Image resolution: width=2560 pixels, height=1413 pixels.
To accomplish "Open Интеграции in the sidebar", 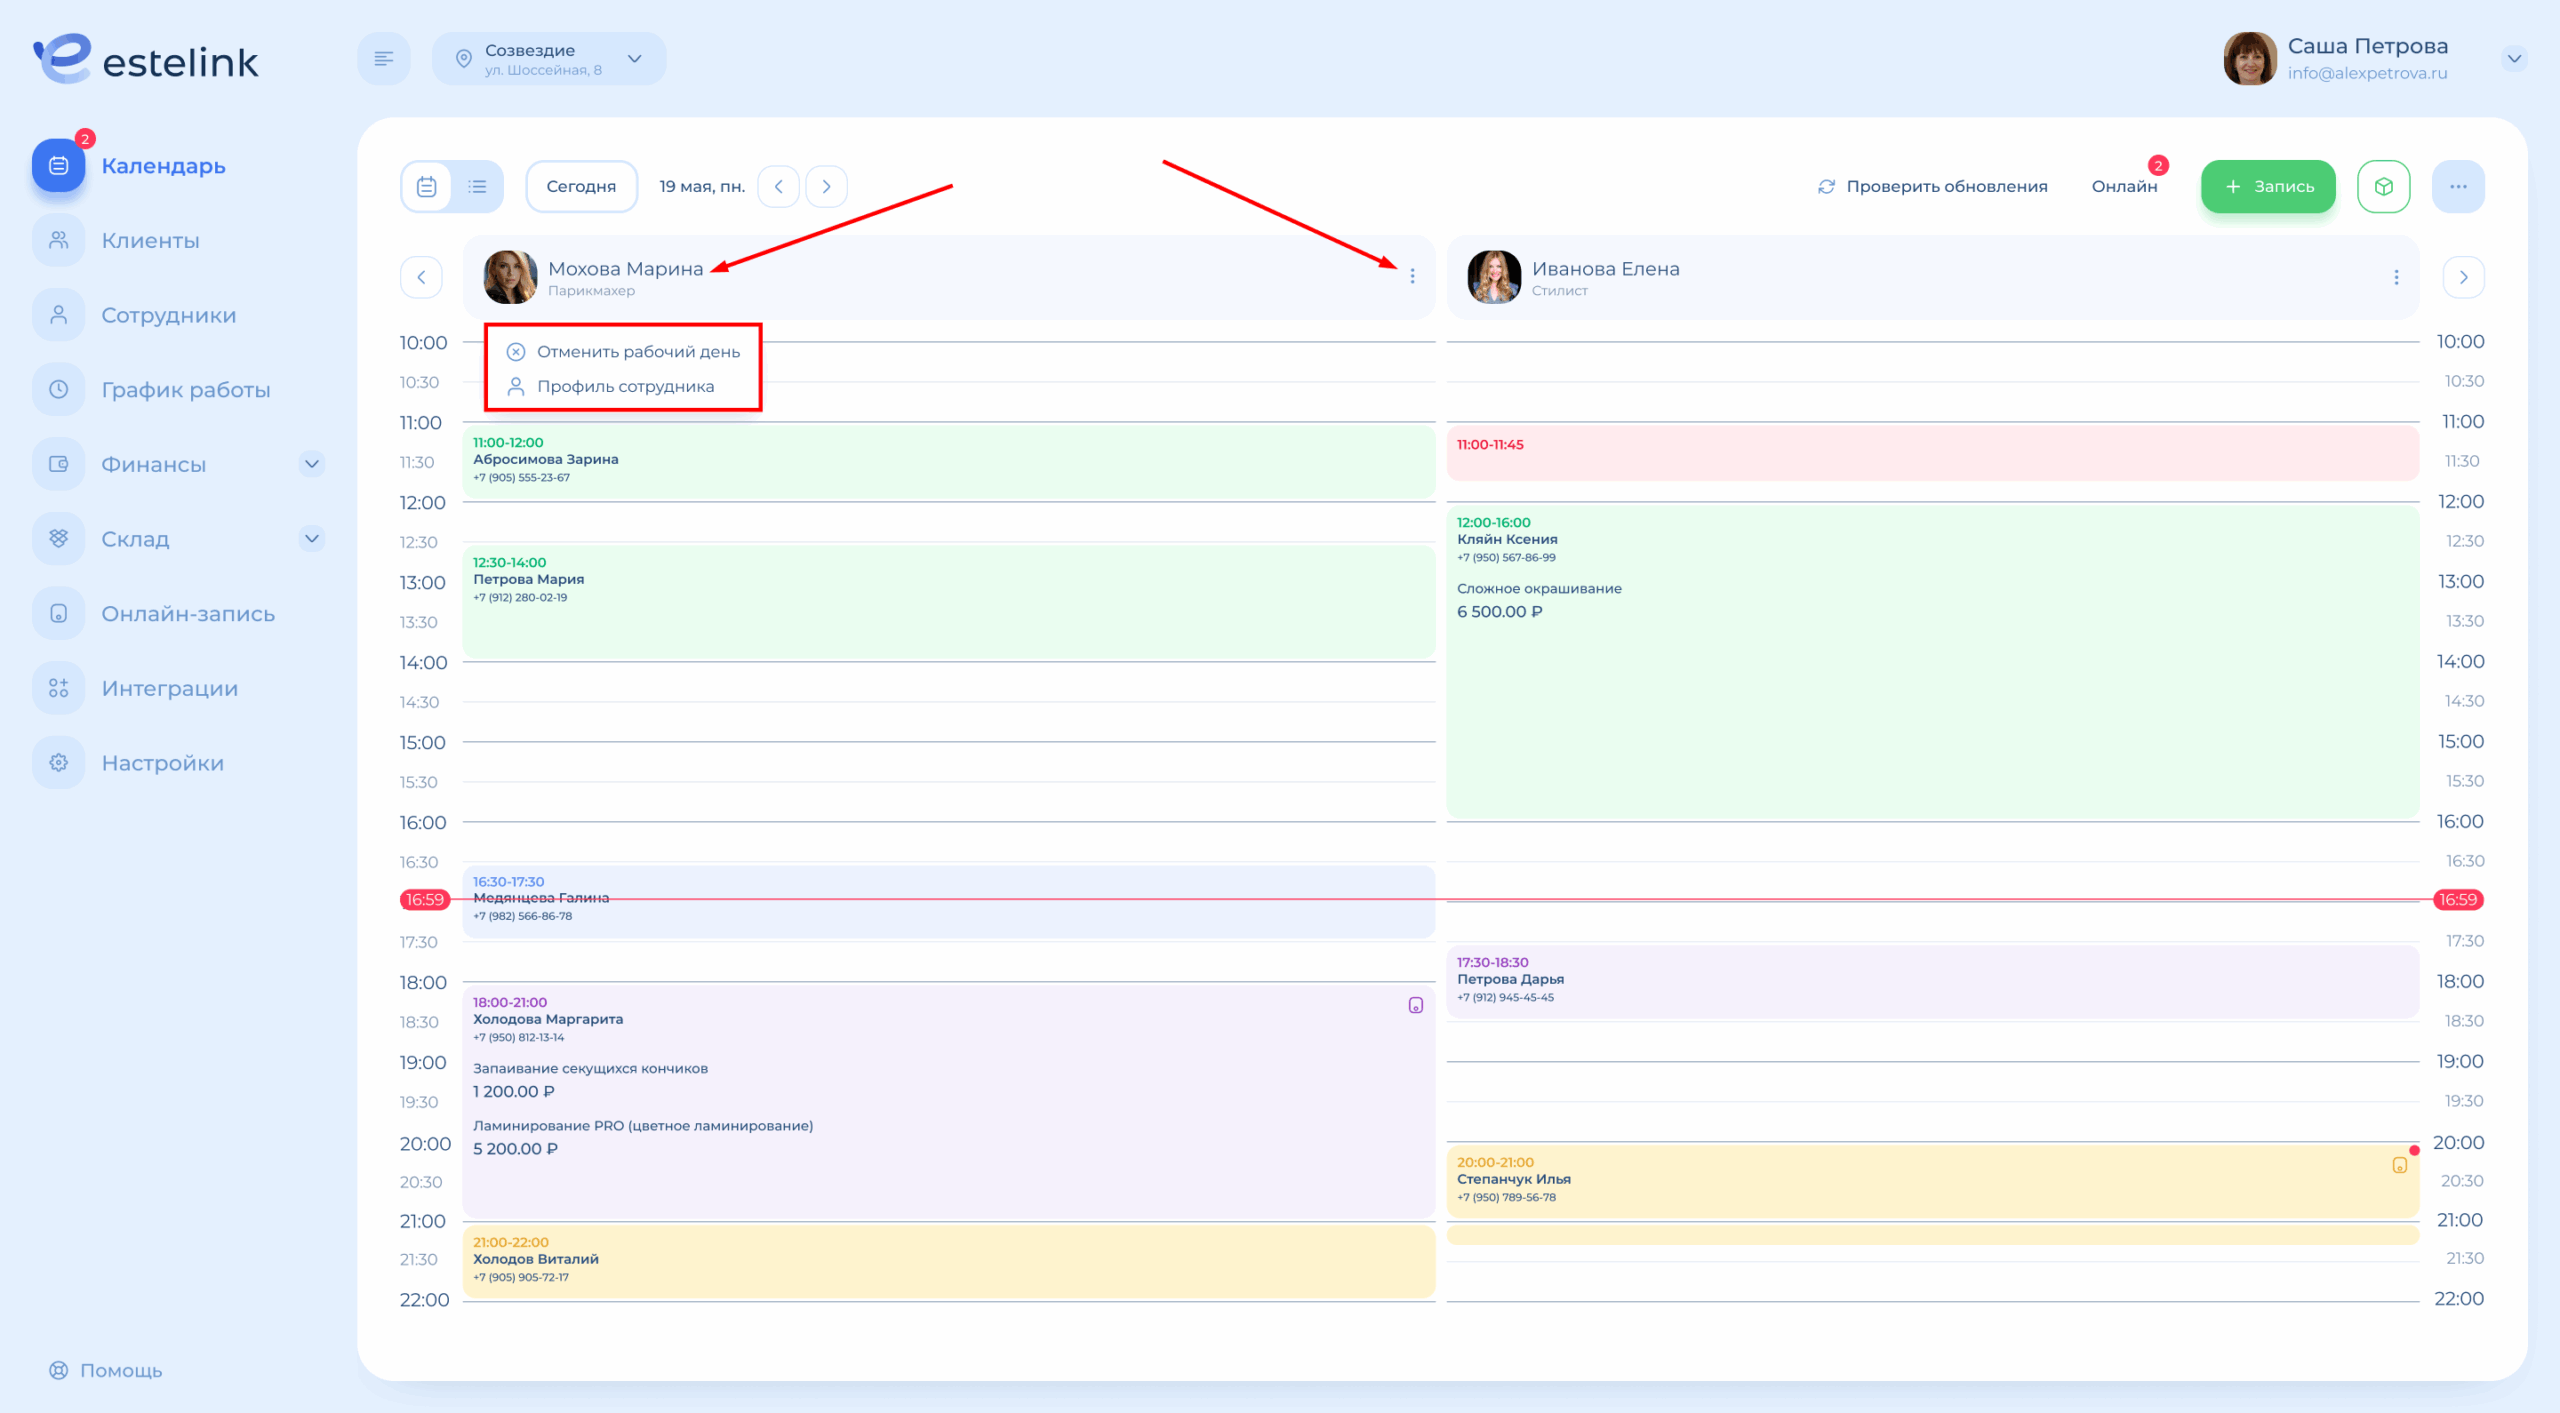I will point(170,688).
